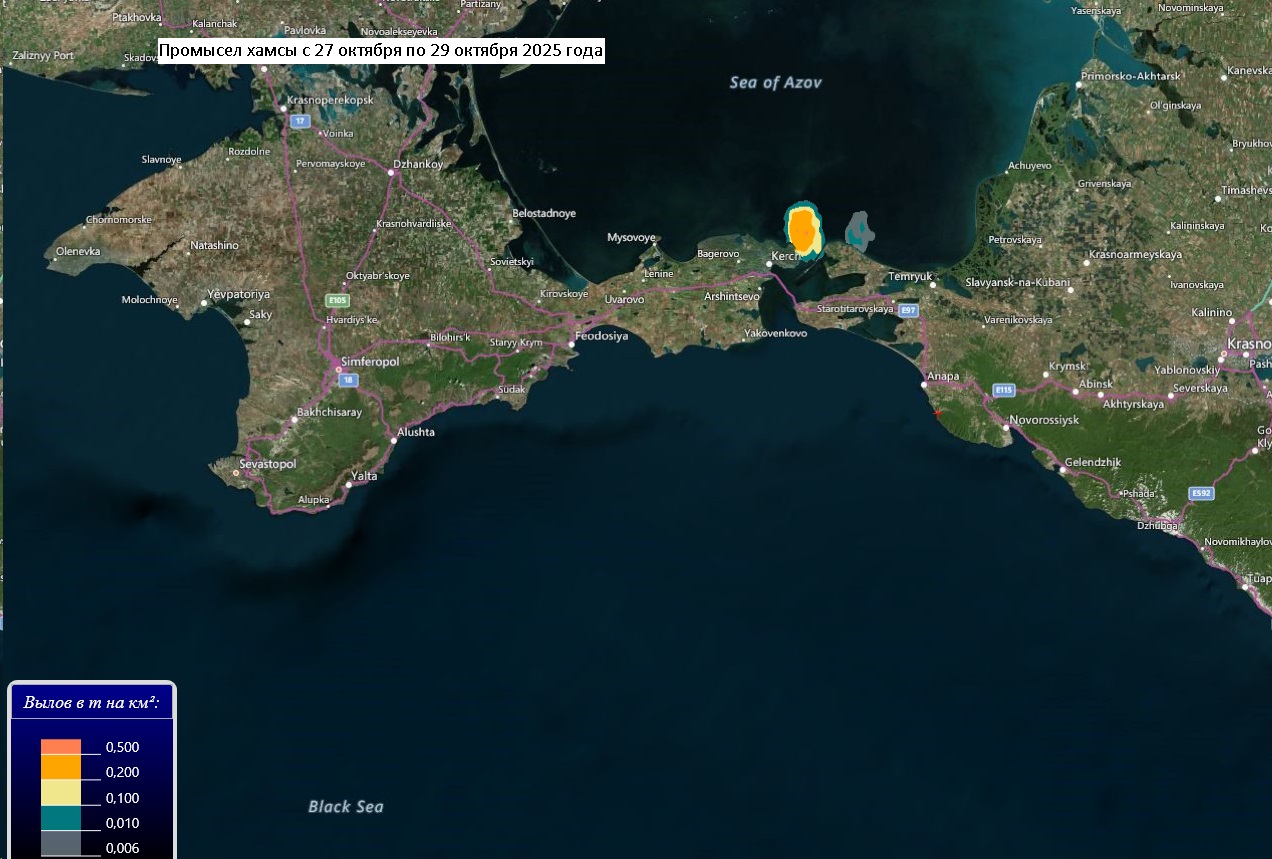Select the orange 0,200 legend swatch
1272x859 pixels.
[60, 768]
